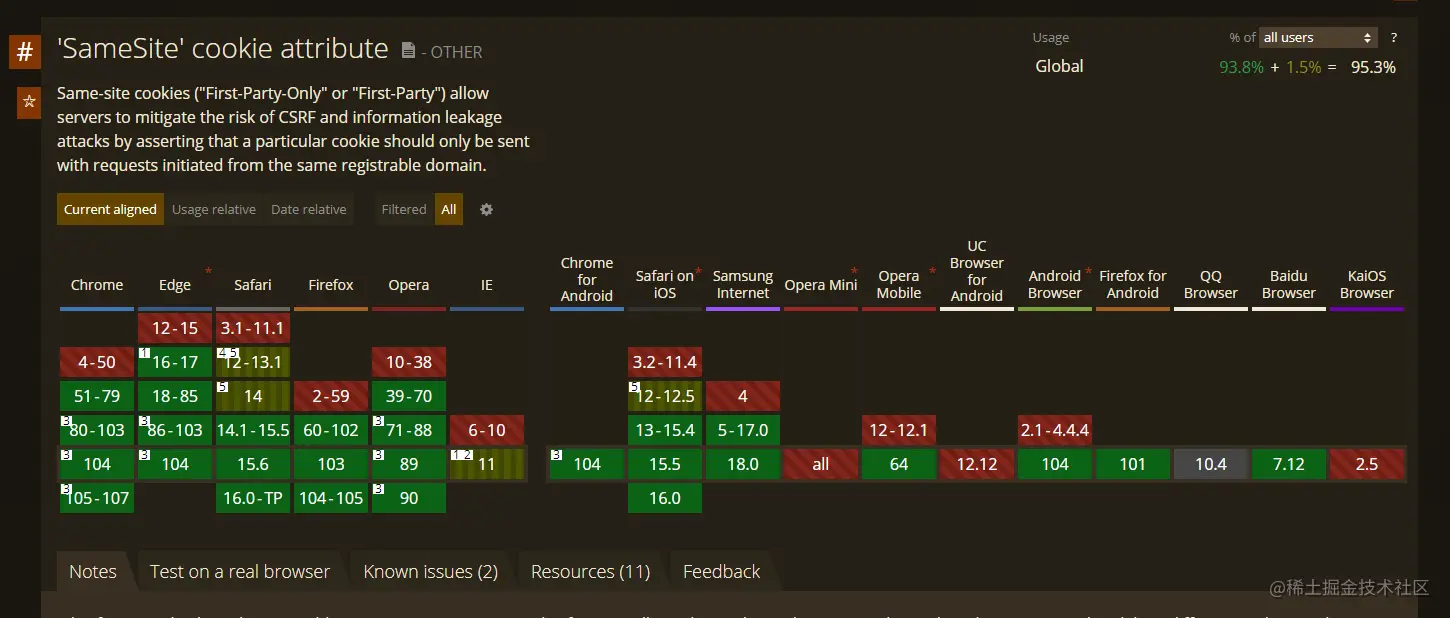
Task: Select the Filtered browsers option
Action: click(x=404, y=209)
